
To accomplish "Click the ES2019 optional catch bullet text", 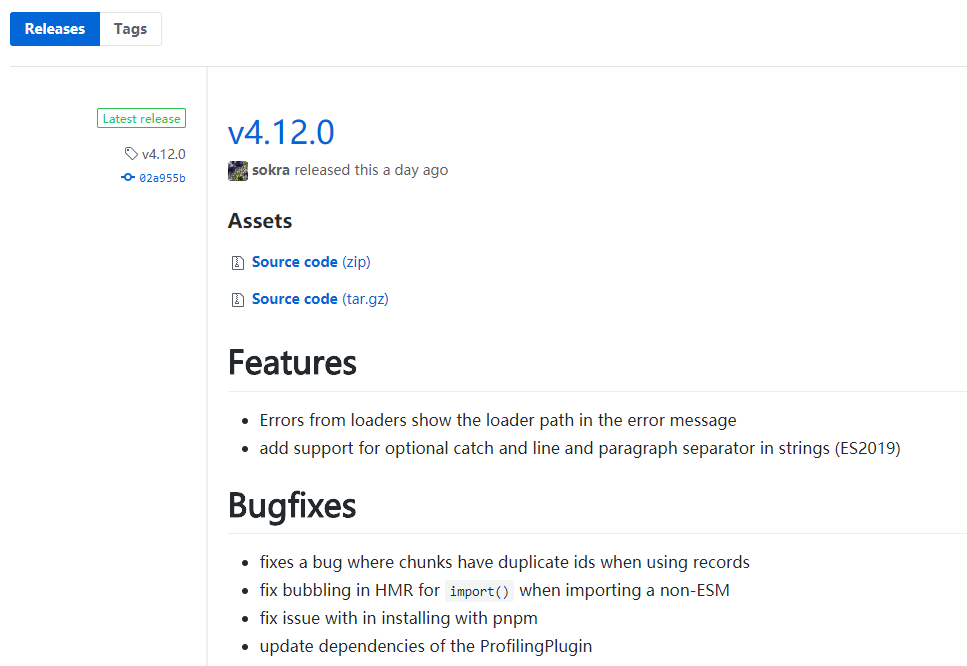I will [580, 448].
